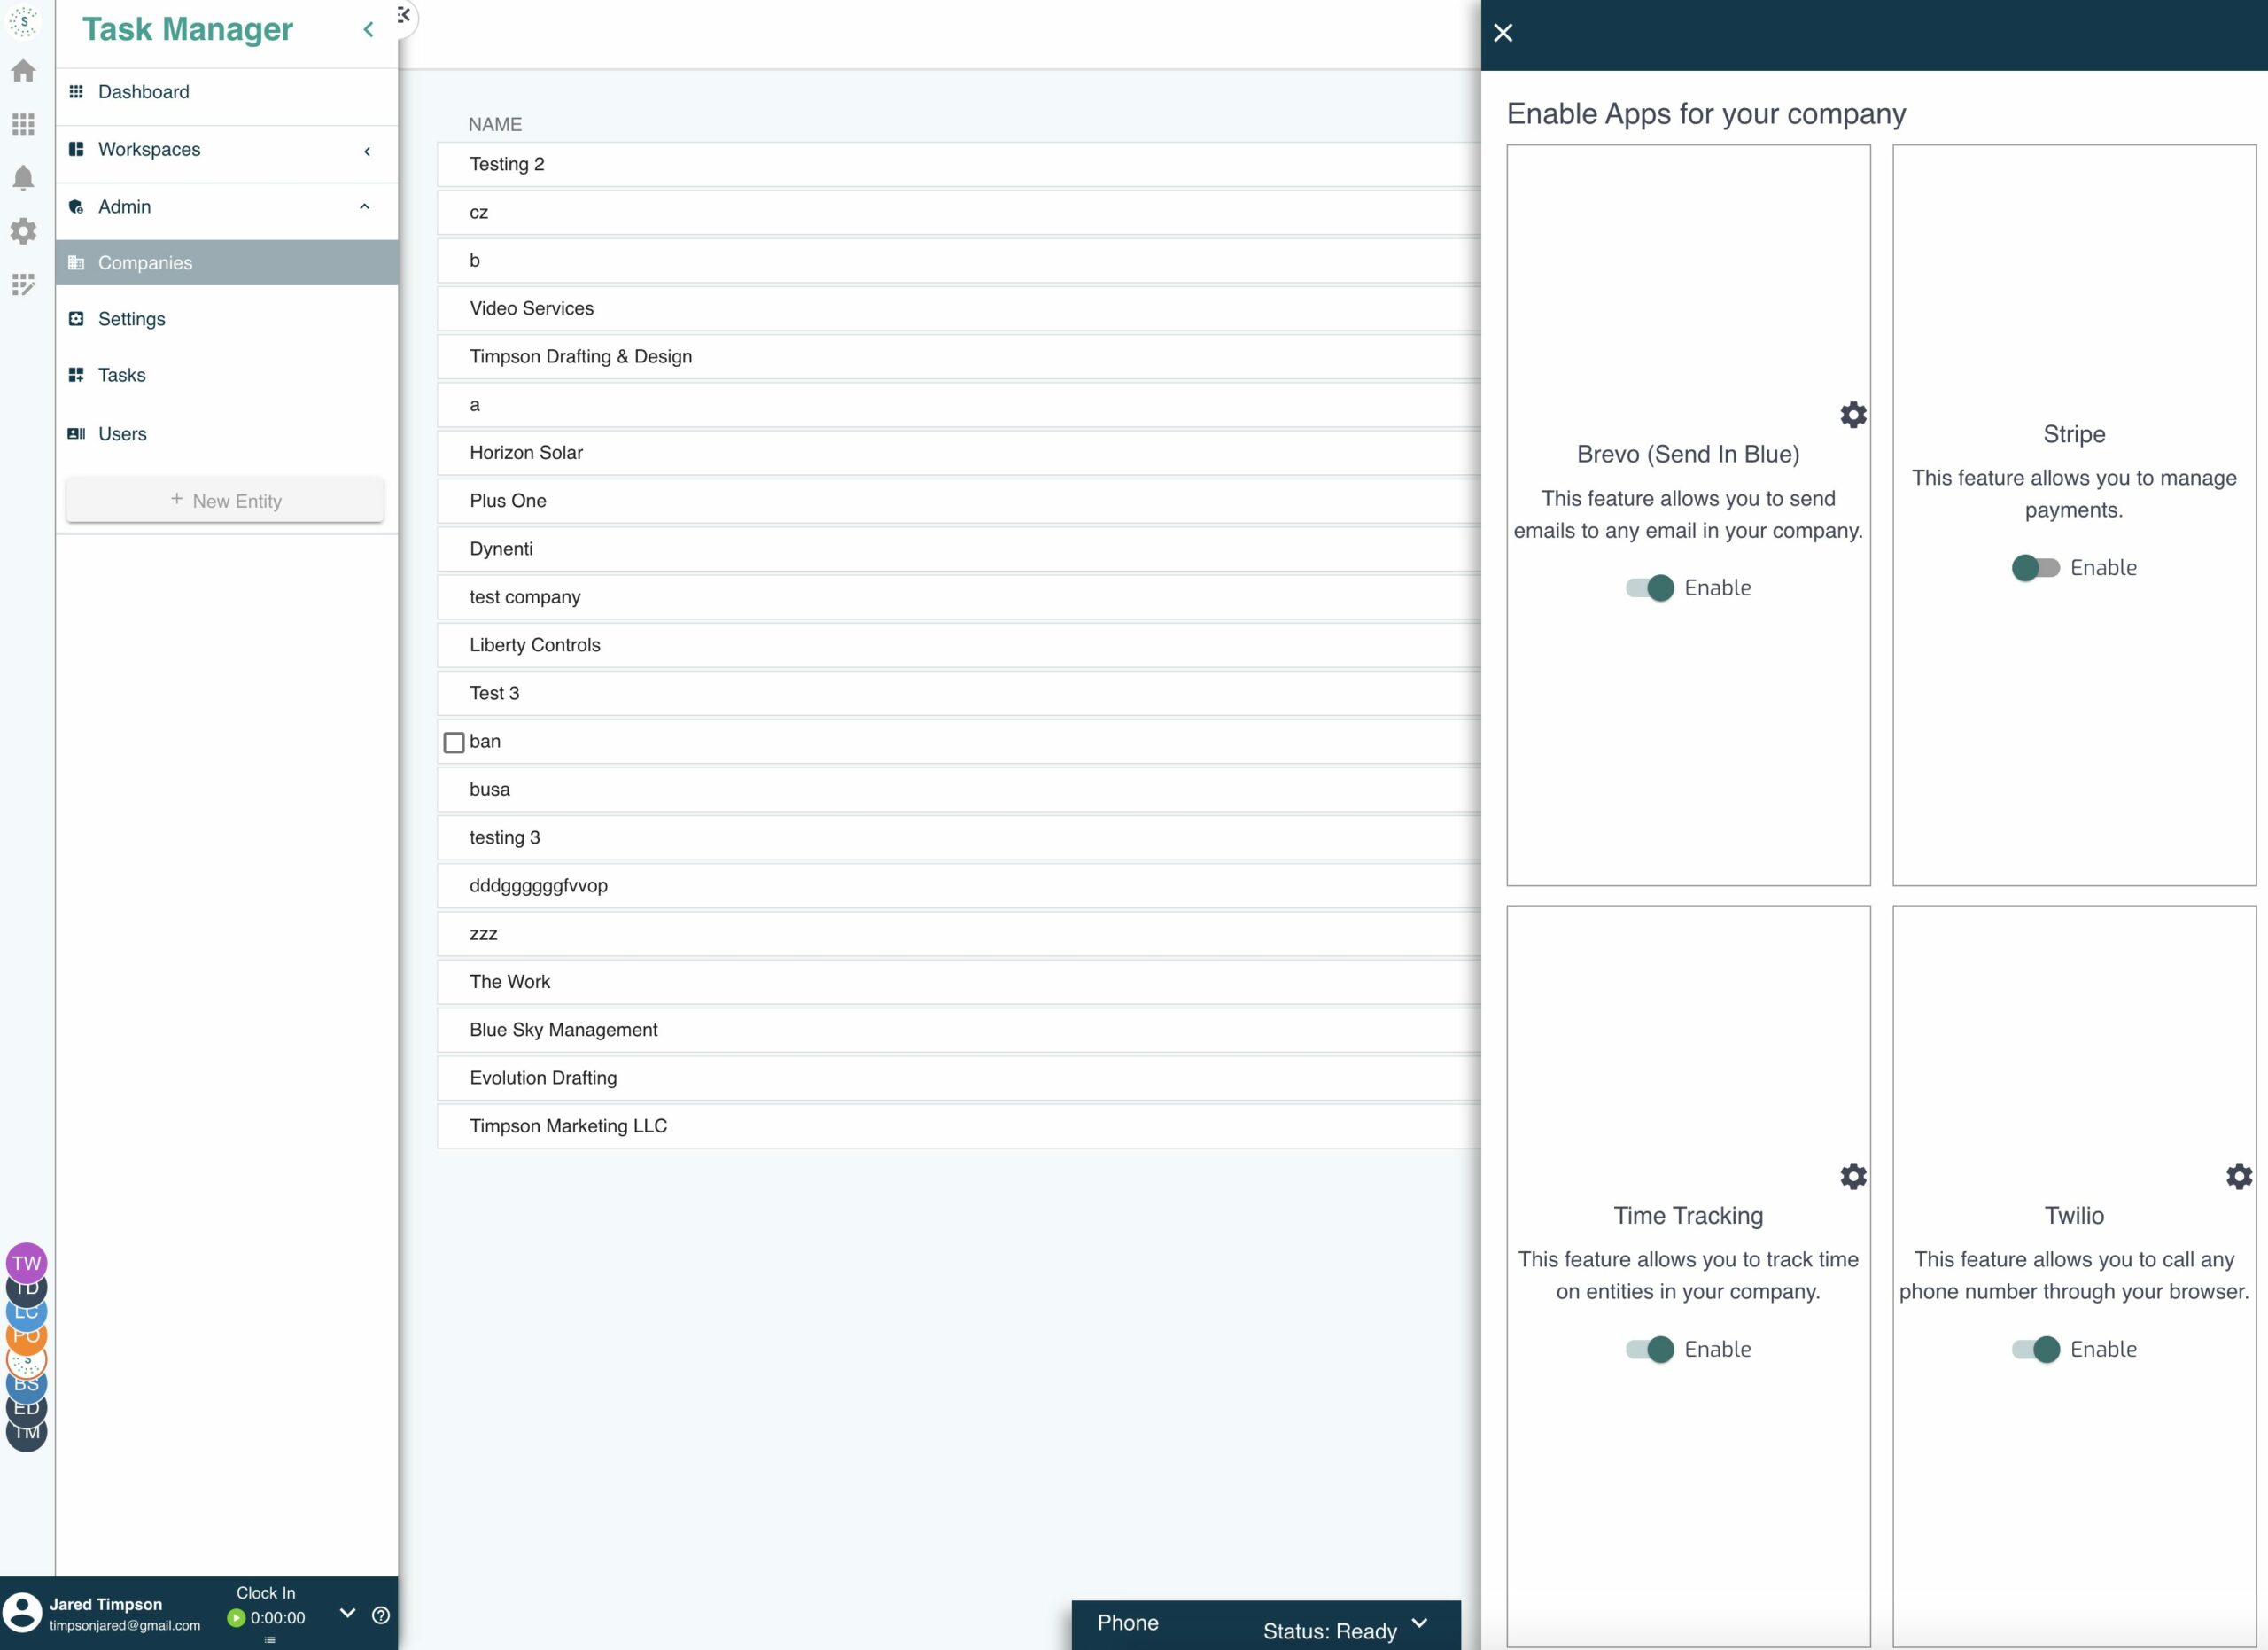
Task: Toggle the Brevo (Send In Blue) Enable switch
Action: click(x=1650, y=588)
